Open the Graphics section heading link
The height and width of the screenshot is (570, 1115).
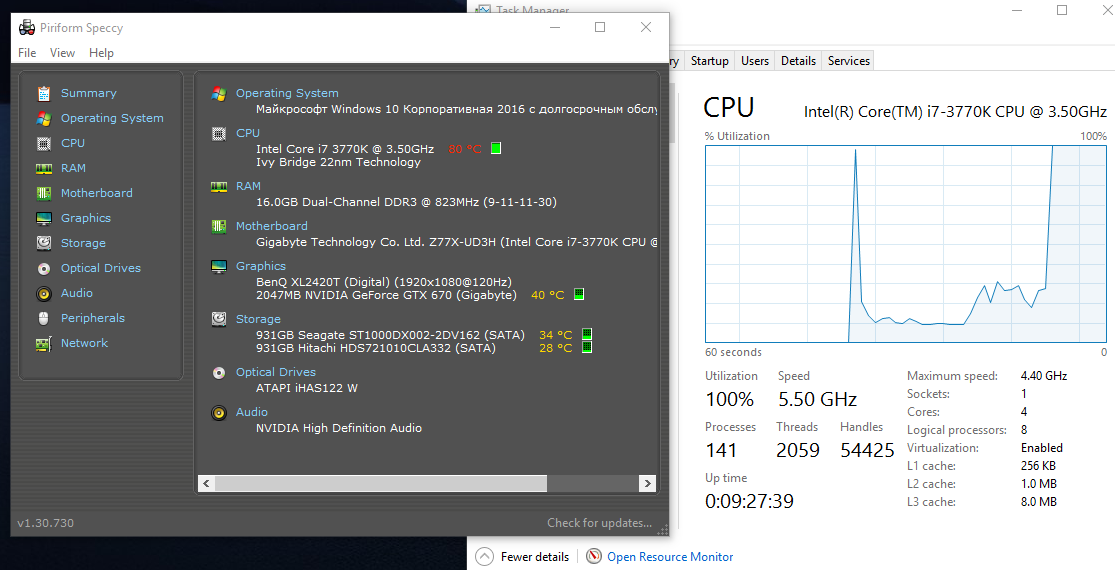pyautogui.click(x=260, y=266)
